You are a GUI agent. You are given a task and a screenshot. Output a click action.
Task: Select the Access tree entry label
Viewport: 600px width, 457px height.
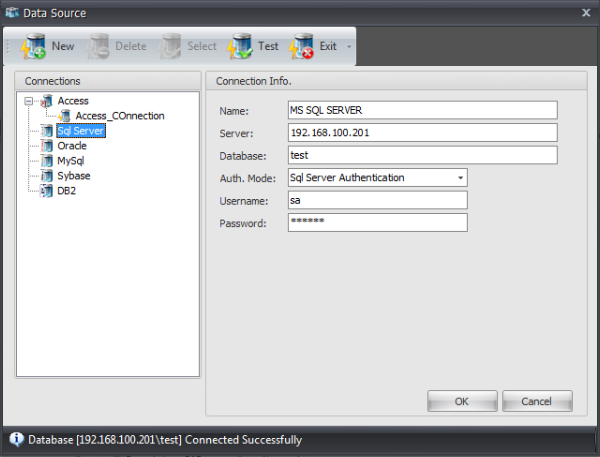(x=73, y=101)
